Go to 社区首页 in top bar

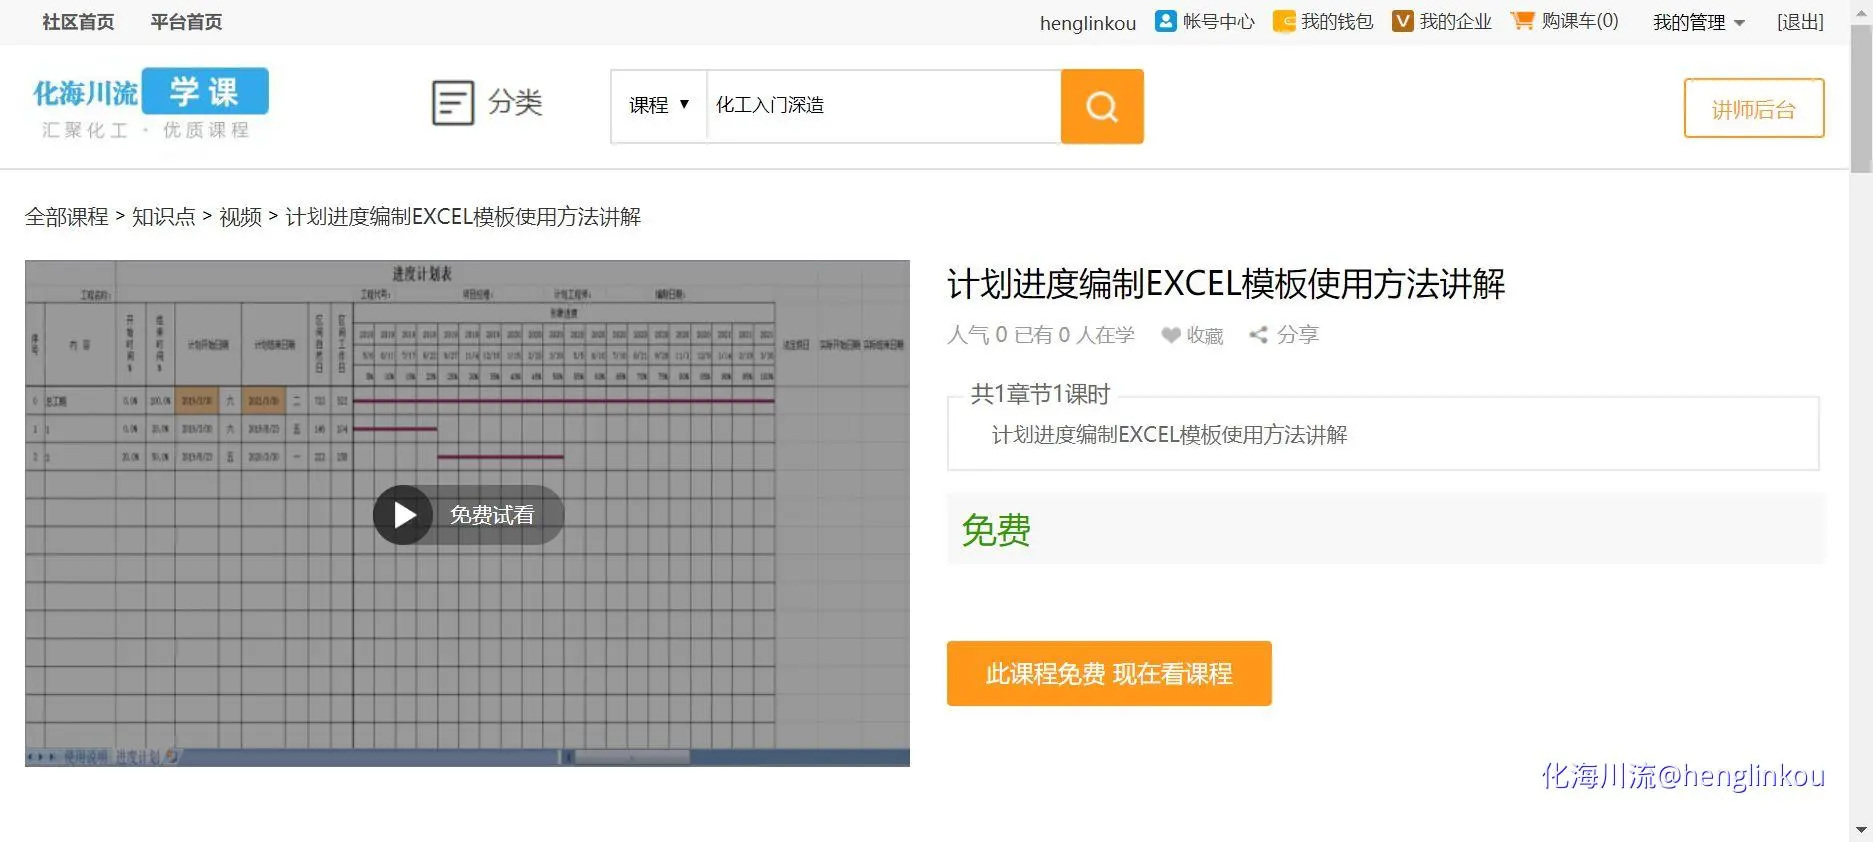(78, 22)
